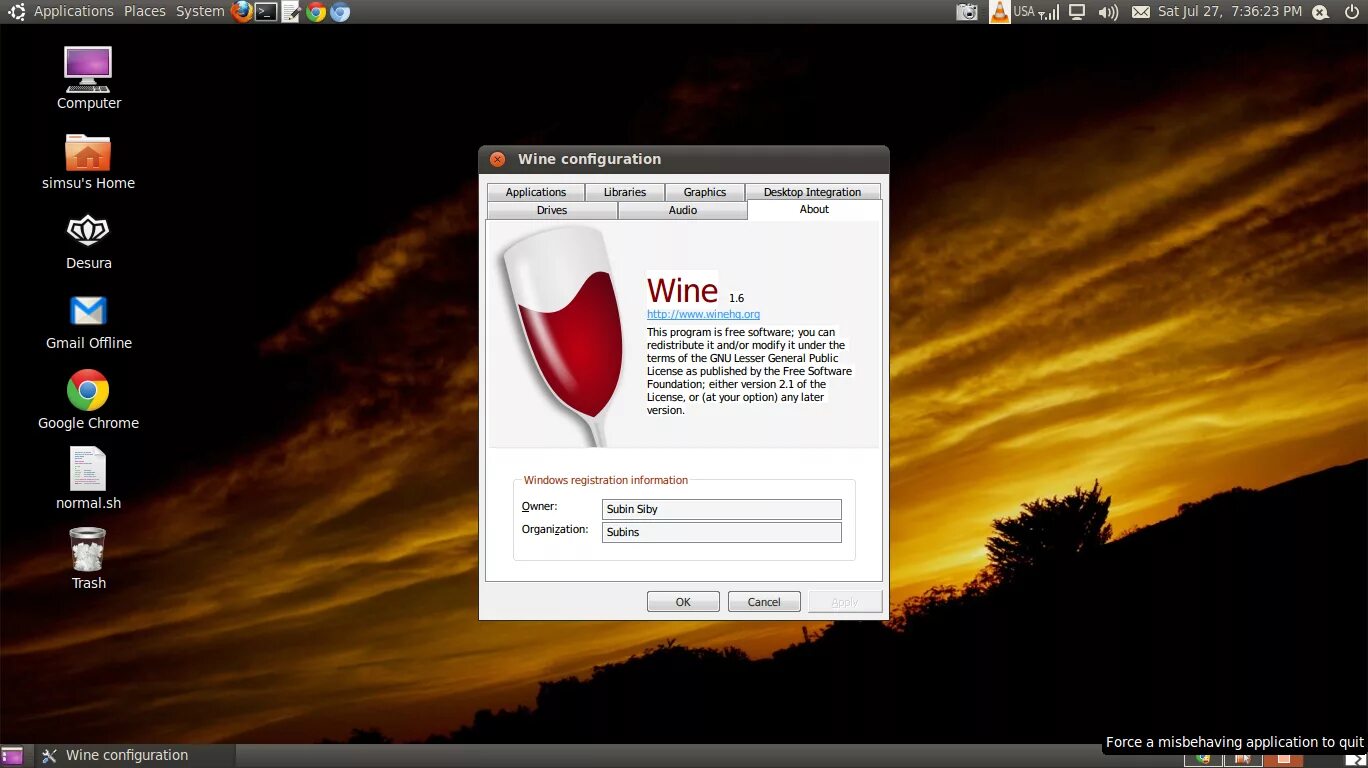Launch Chromium from the top panel

pyautogui.click(x=340, y=12)
